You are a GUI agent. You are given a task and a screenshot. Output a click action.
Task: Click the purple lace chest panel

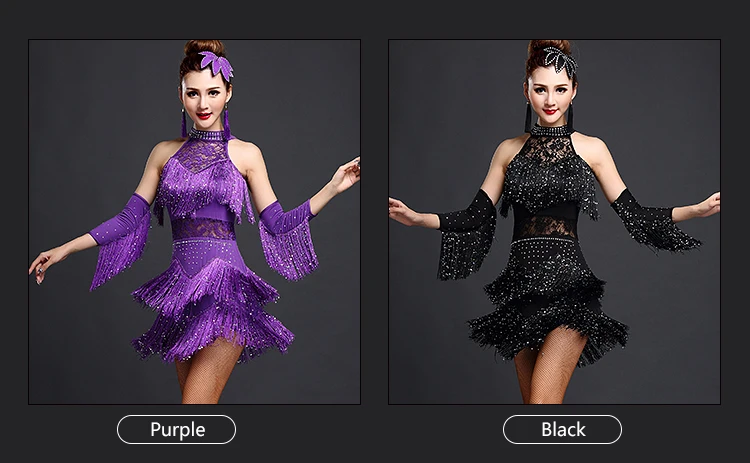tap(208, 155)
